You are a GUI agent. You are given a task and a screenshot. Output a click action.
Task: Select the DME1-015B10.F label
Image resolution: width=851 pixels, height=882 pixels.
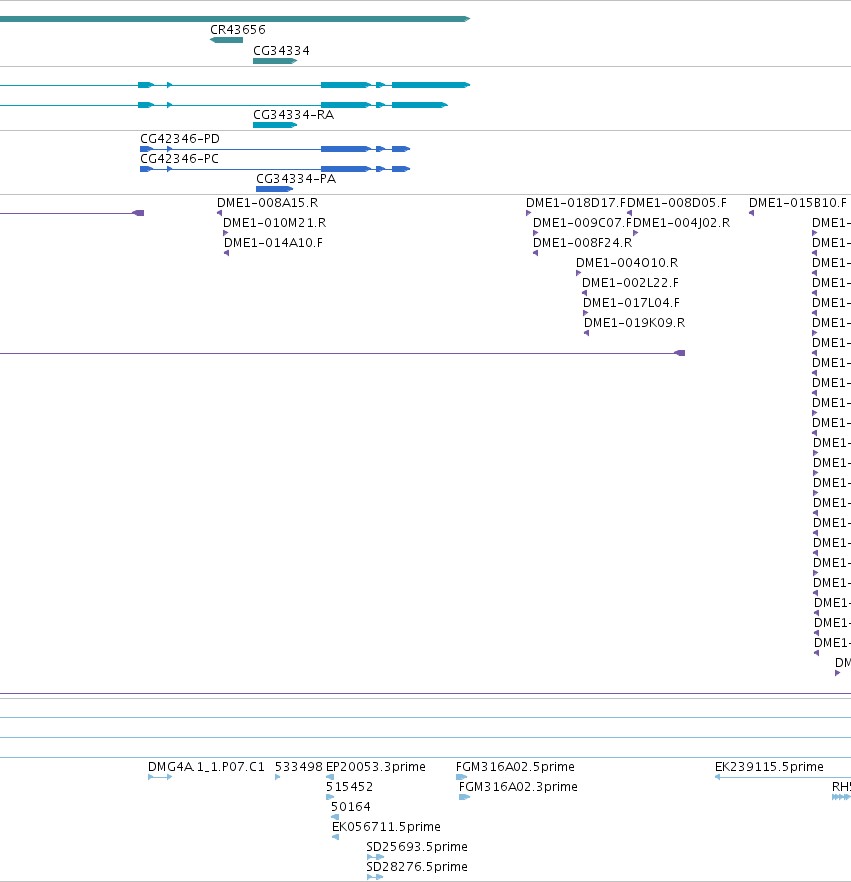(x=798, y=203)
